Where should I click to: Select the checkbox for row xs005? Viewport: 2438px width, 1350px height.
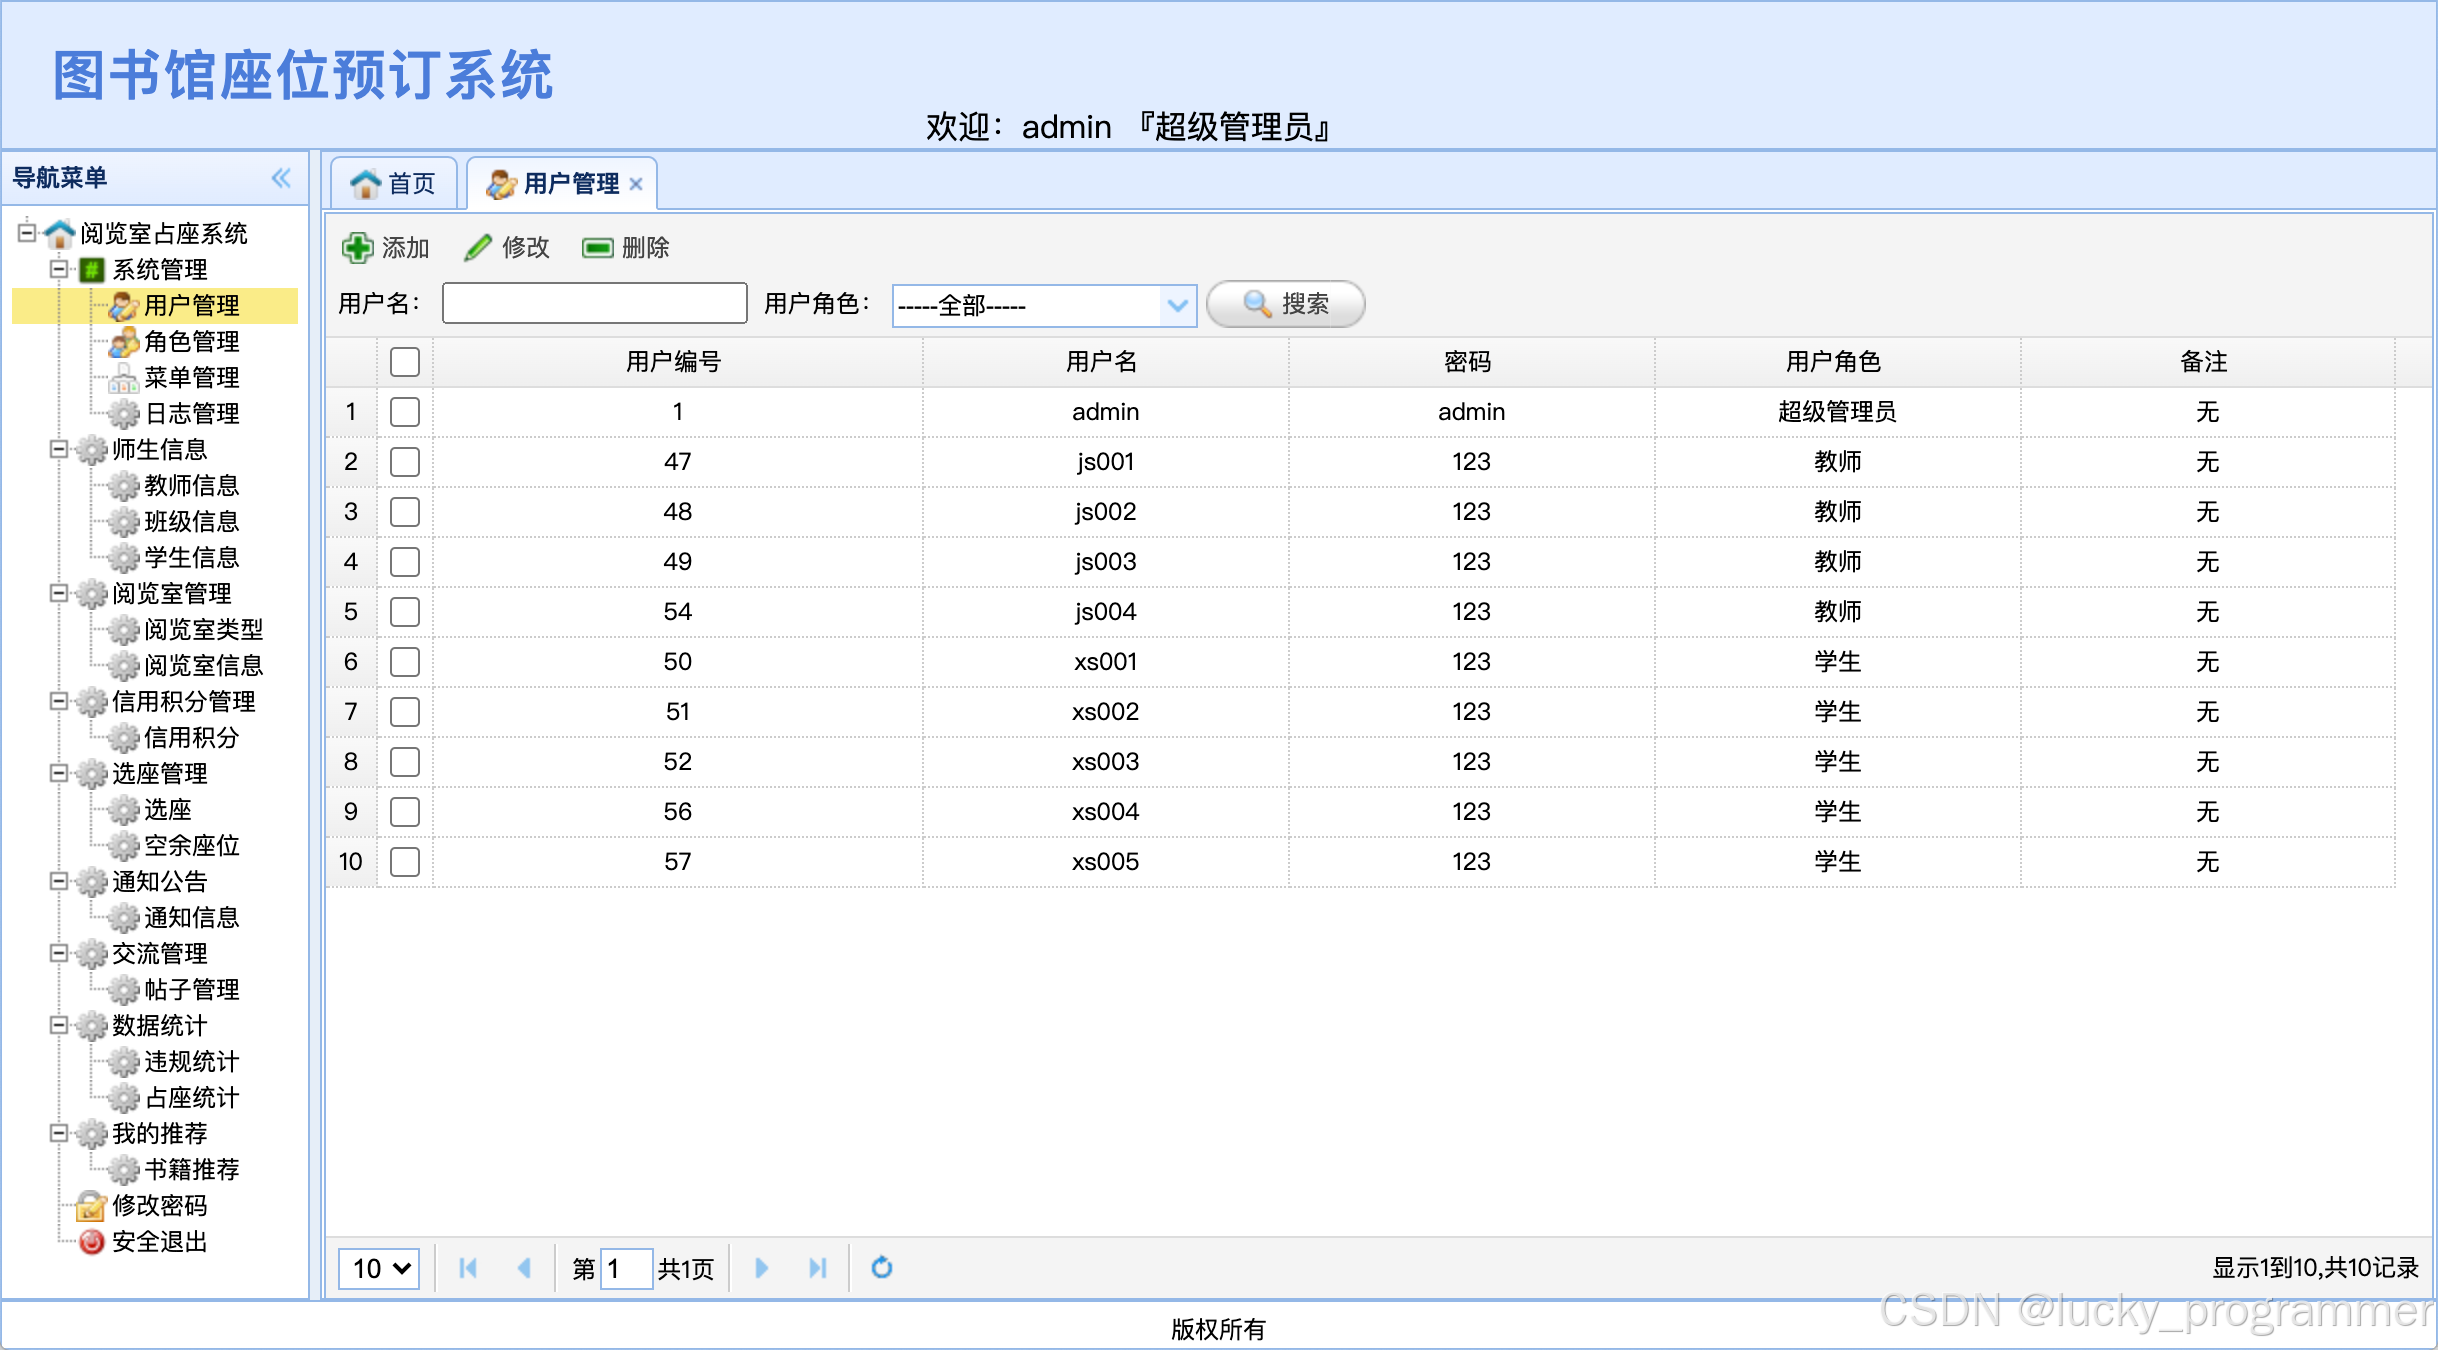coord(405,862)
